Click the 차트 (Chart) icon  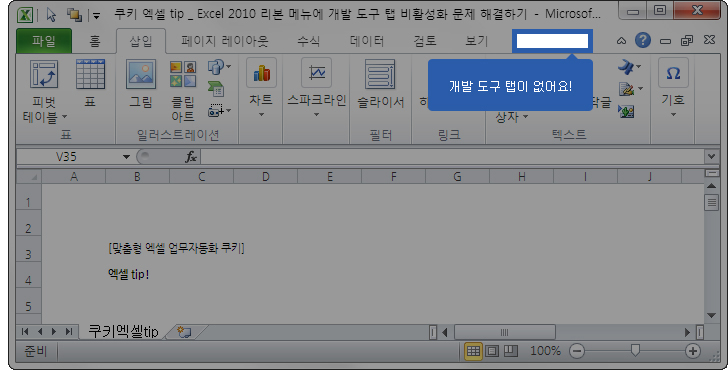(261, 73)
